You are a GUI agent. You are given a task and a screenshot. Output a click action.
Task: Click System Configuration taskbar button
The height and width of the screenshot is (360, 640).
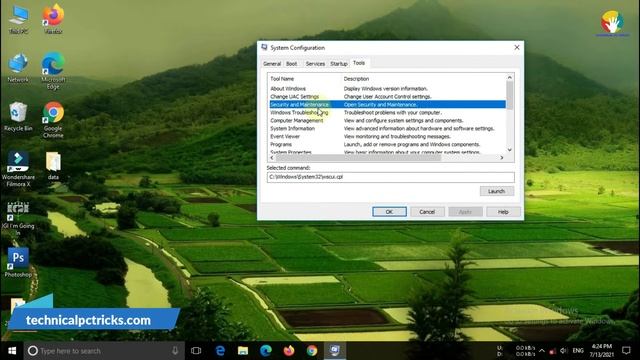click(335, 351)
